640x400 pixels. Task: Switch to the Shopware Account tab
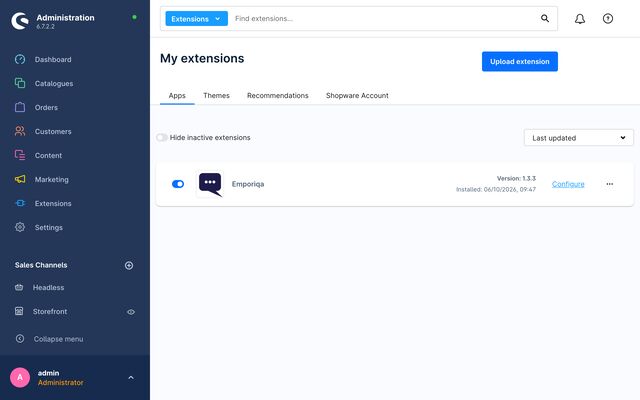(x=357, y=96)
